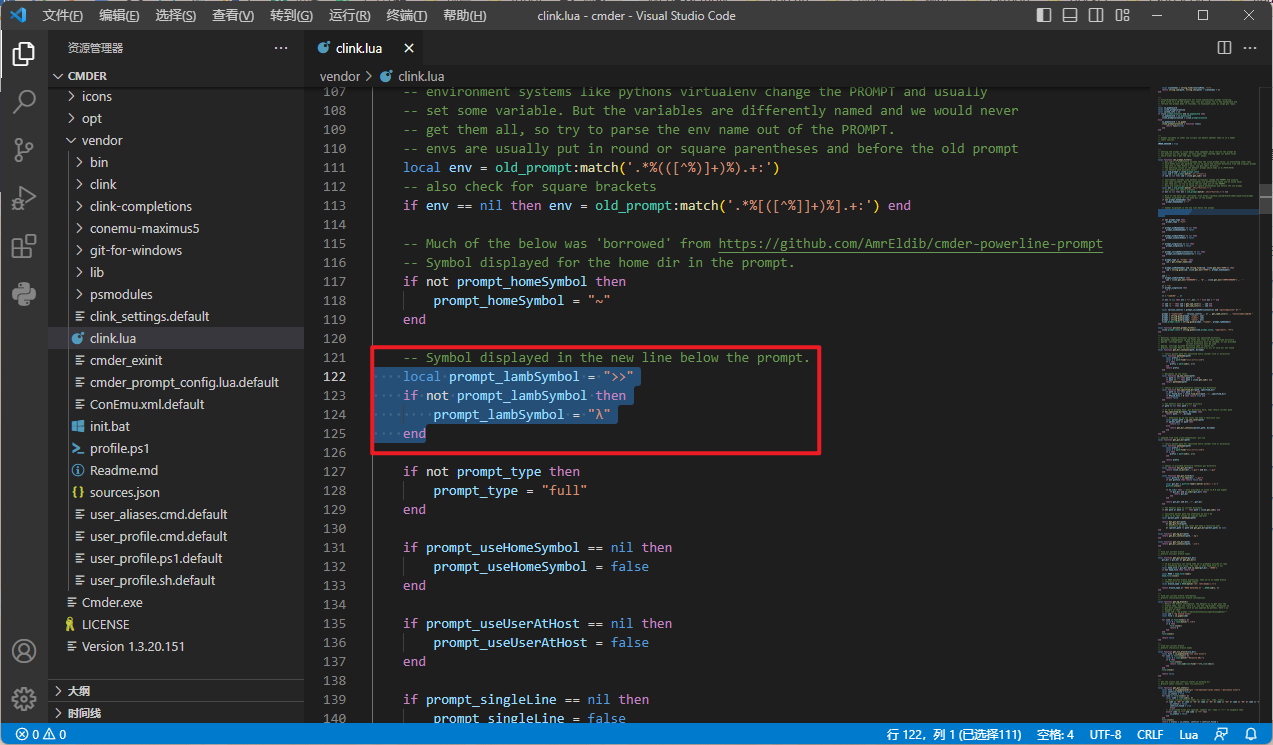Open the github.com cmder-powerline-prompt link
Viewport: 1273px width, 745px height.
(910, 243)
